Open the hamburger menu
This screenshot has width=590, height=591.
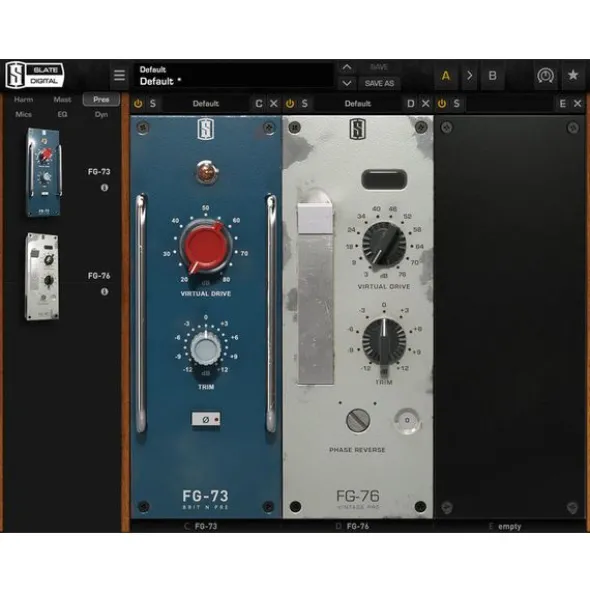click(120, 75)
